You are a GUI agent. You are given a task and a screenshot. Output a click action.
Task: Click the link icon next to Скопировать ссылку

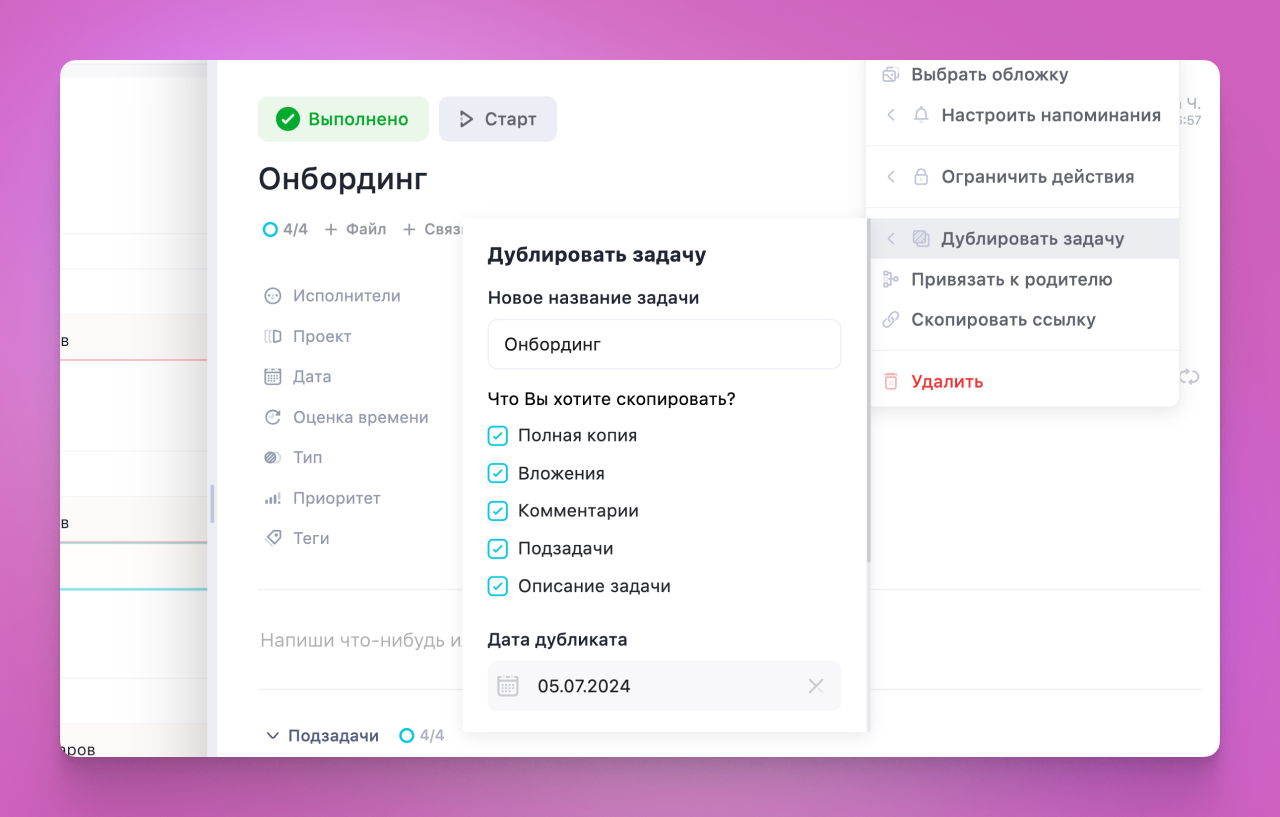(890, 320)
